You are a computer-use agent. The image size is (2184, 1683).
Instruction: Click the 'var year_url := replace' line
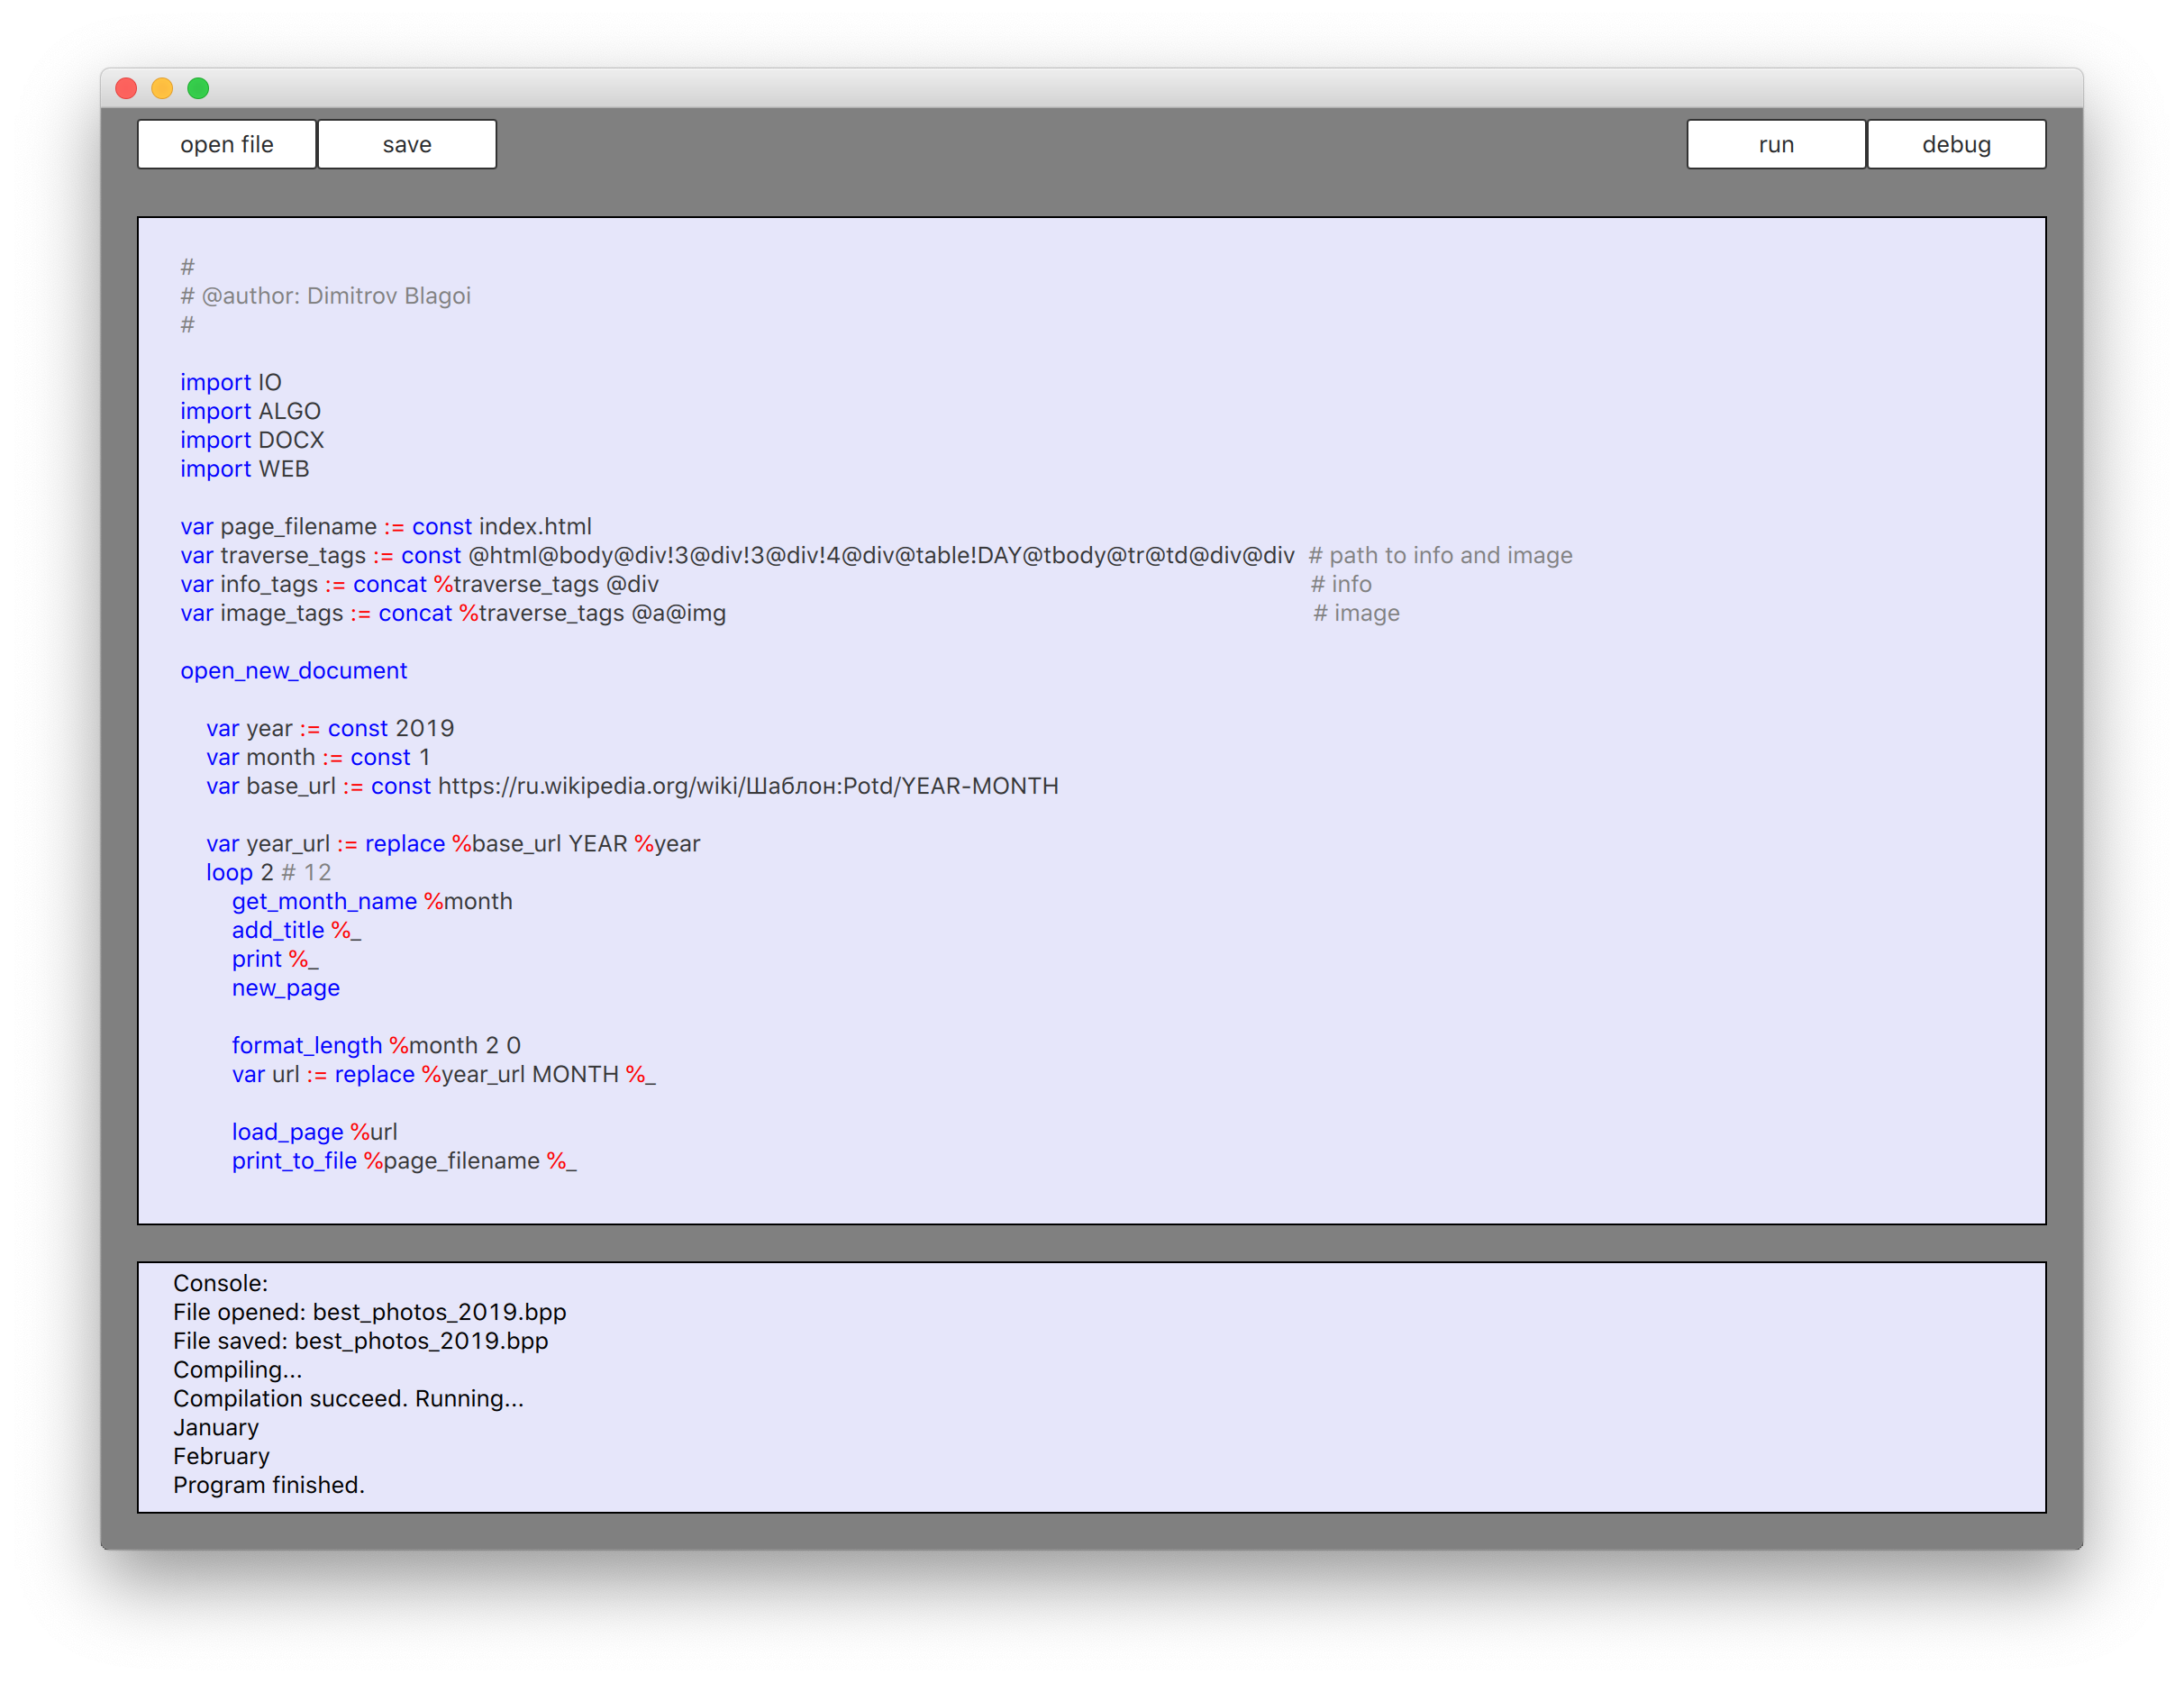(x=453, y=844)
